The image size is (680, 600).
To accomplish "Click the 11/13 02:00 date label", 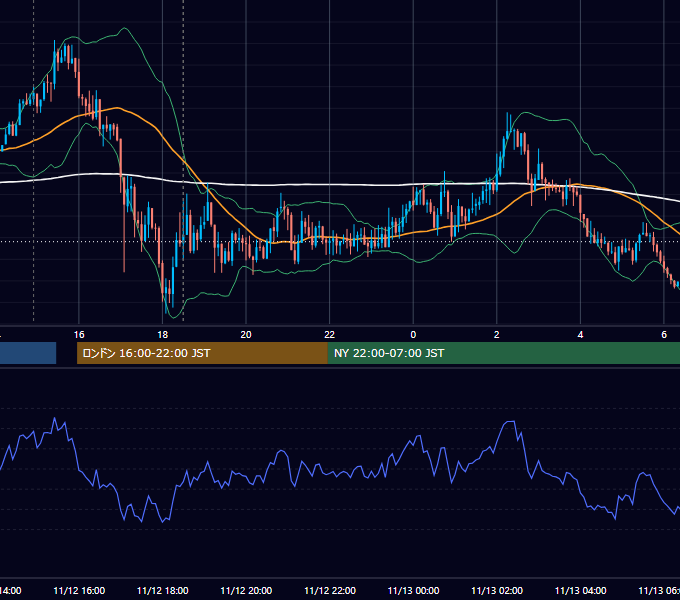I will 497,591.
